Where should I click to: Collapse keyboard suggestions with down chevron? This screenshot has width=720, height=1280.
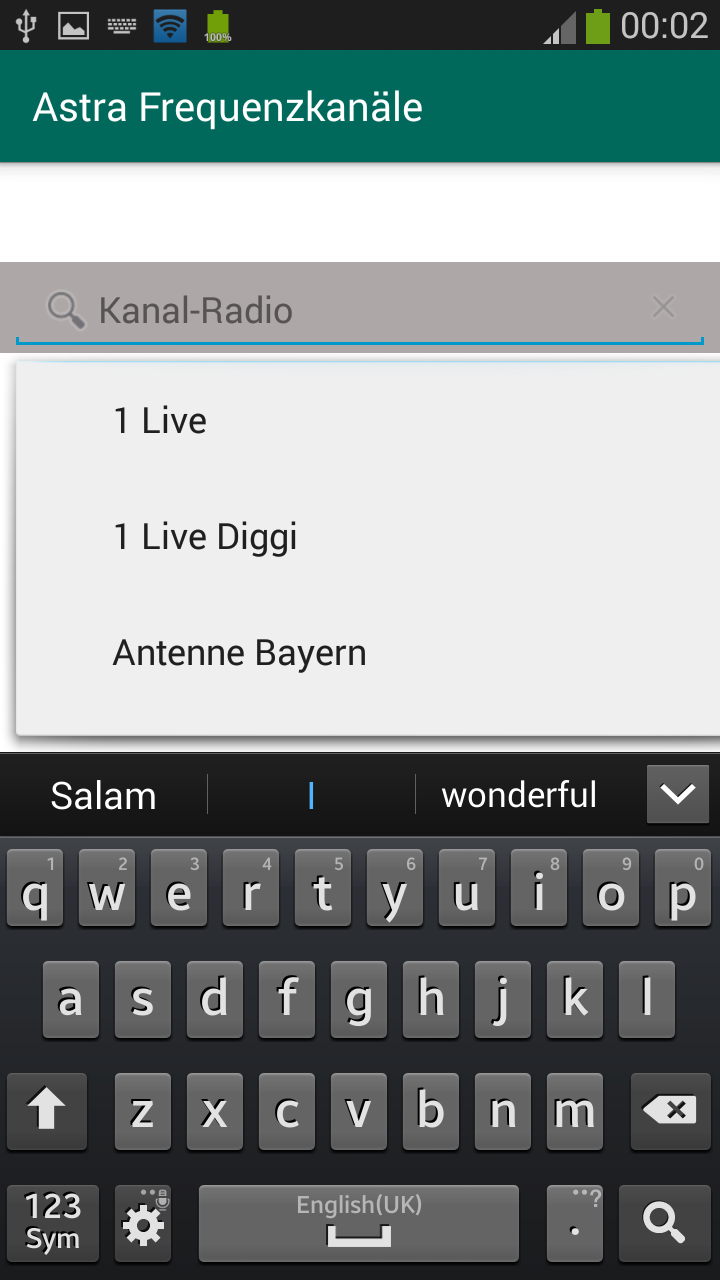[678, 795]
